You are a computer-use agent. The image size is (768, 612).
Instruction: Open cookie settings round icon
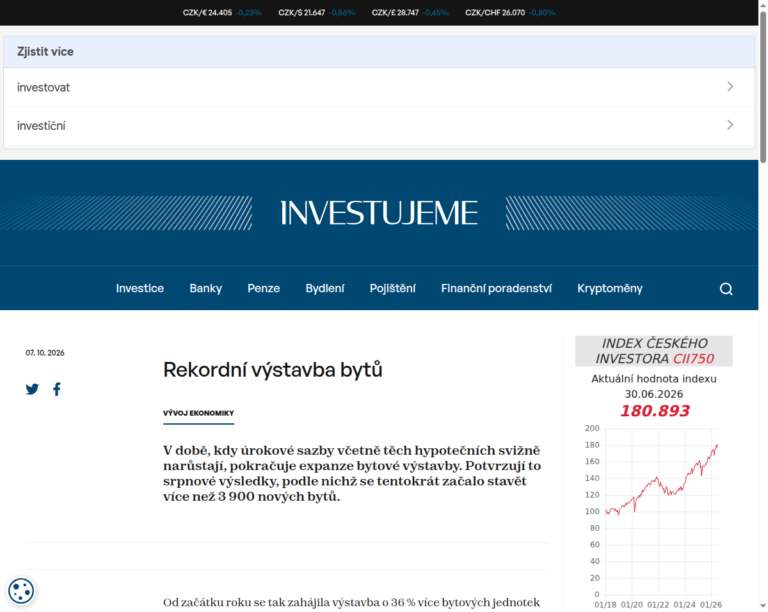[x=21, y=590]
